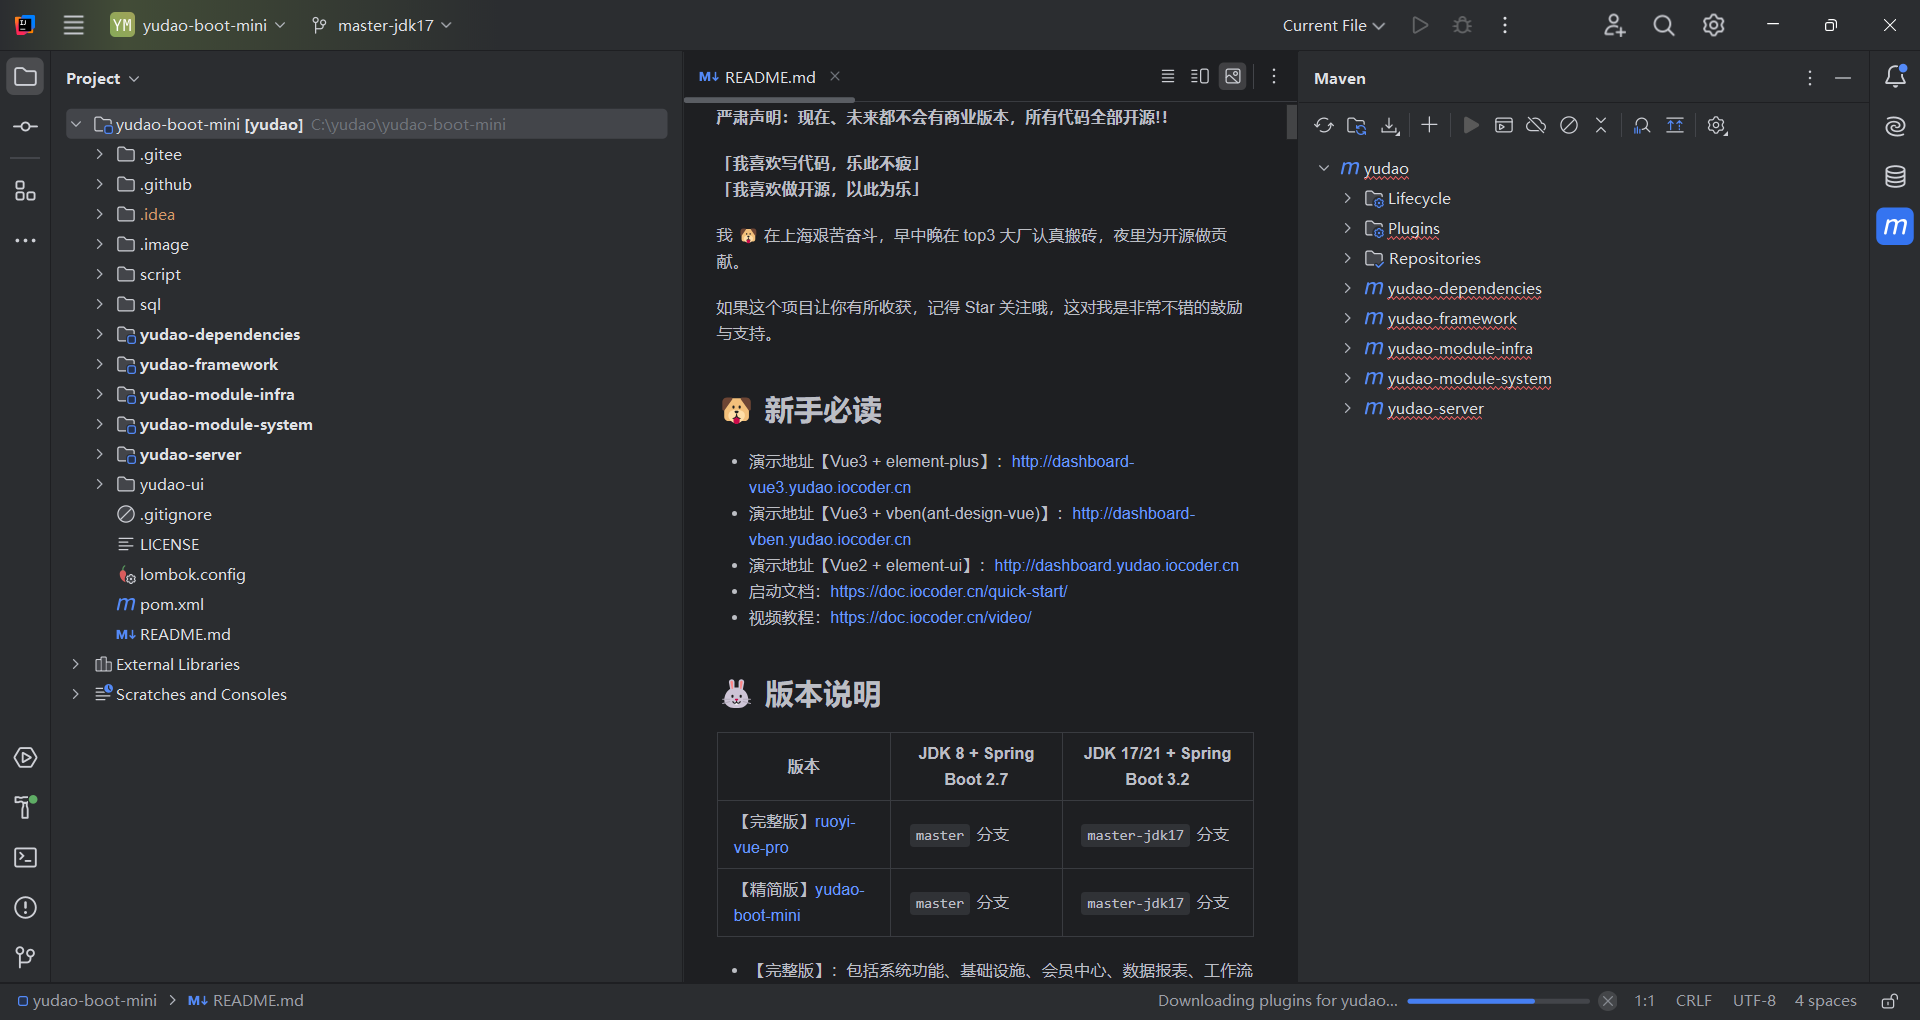Toggle the Maven tool window button
Viewport: 1920px width, 1020px height.
pos(1895,227)
